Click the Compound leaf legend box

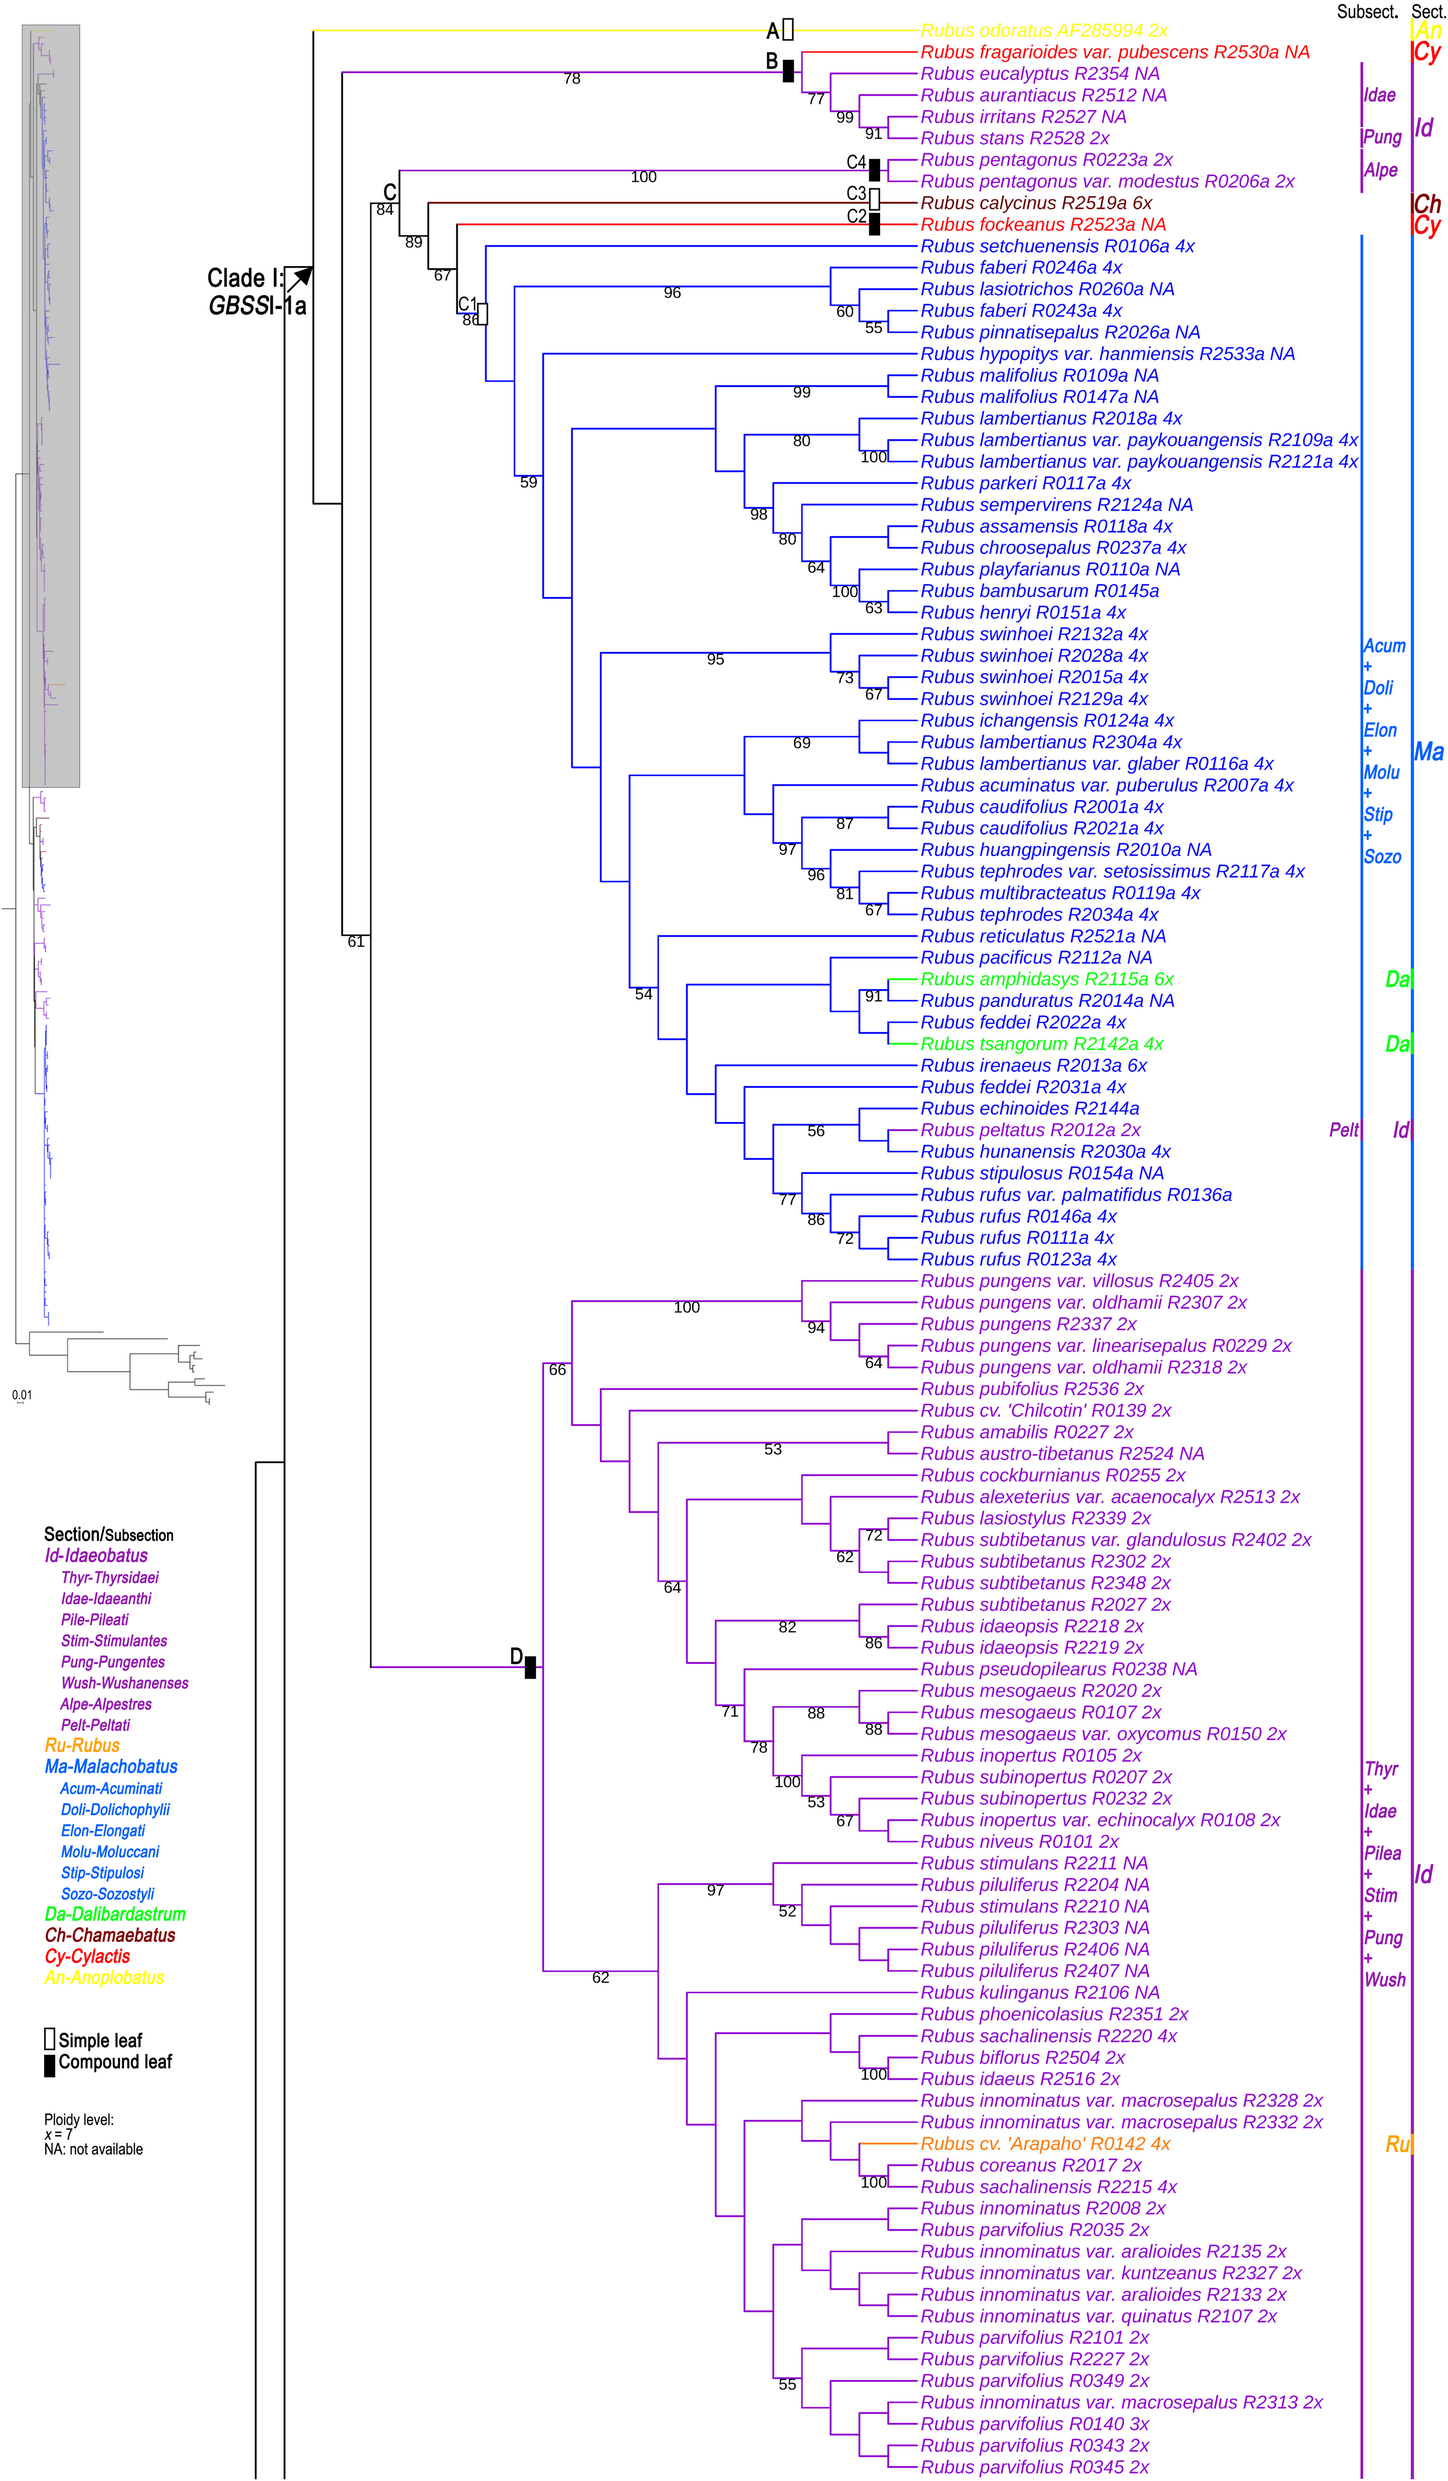[x=50, y=2065]
